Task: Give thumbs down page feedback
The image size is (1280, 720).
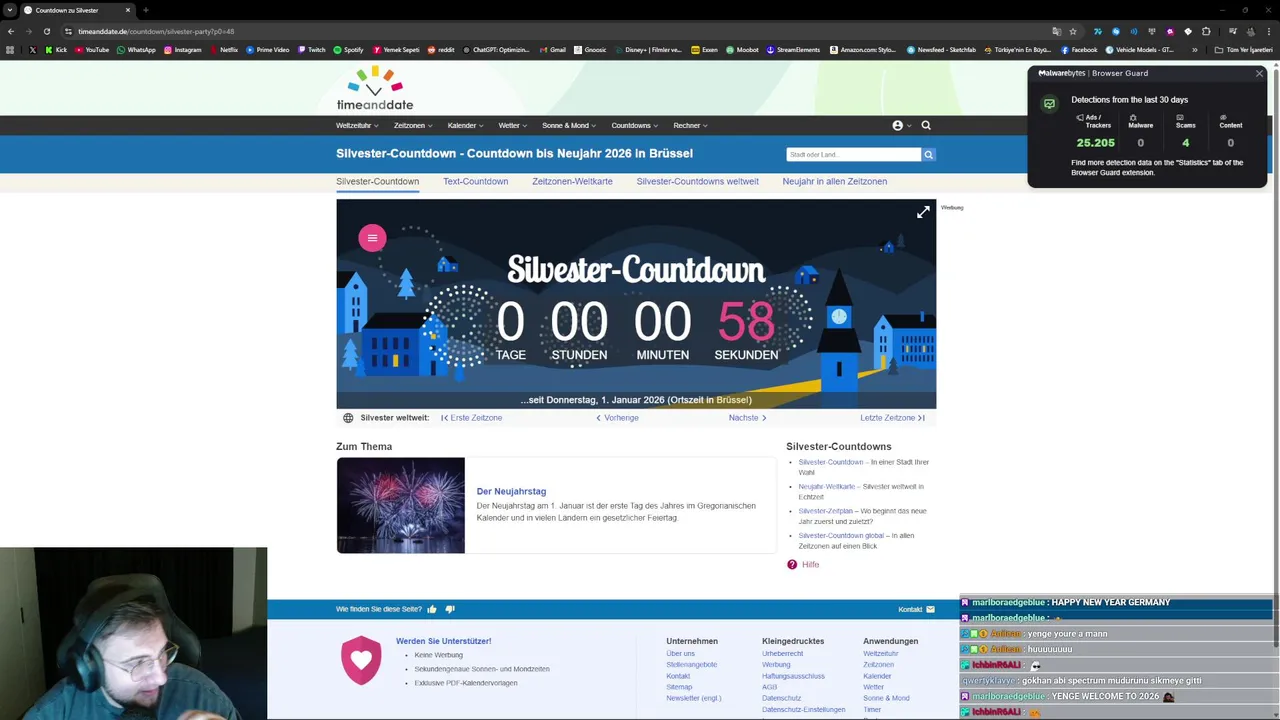Action: point(450,609)
